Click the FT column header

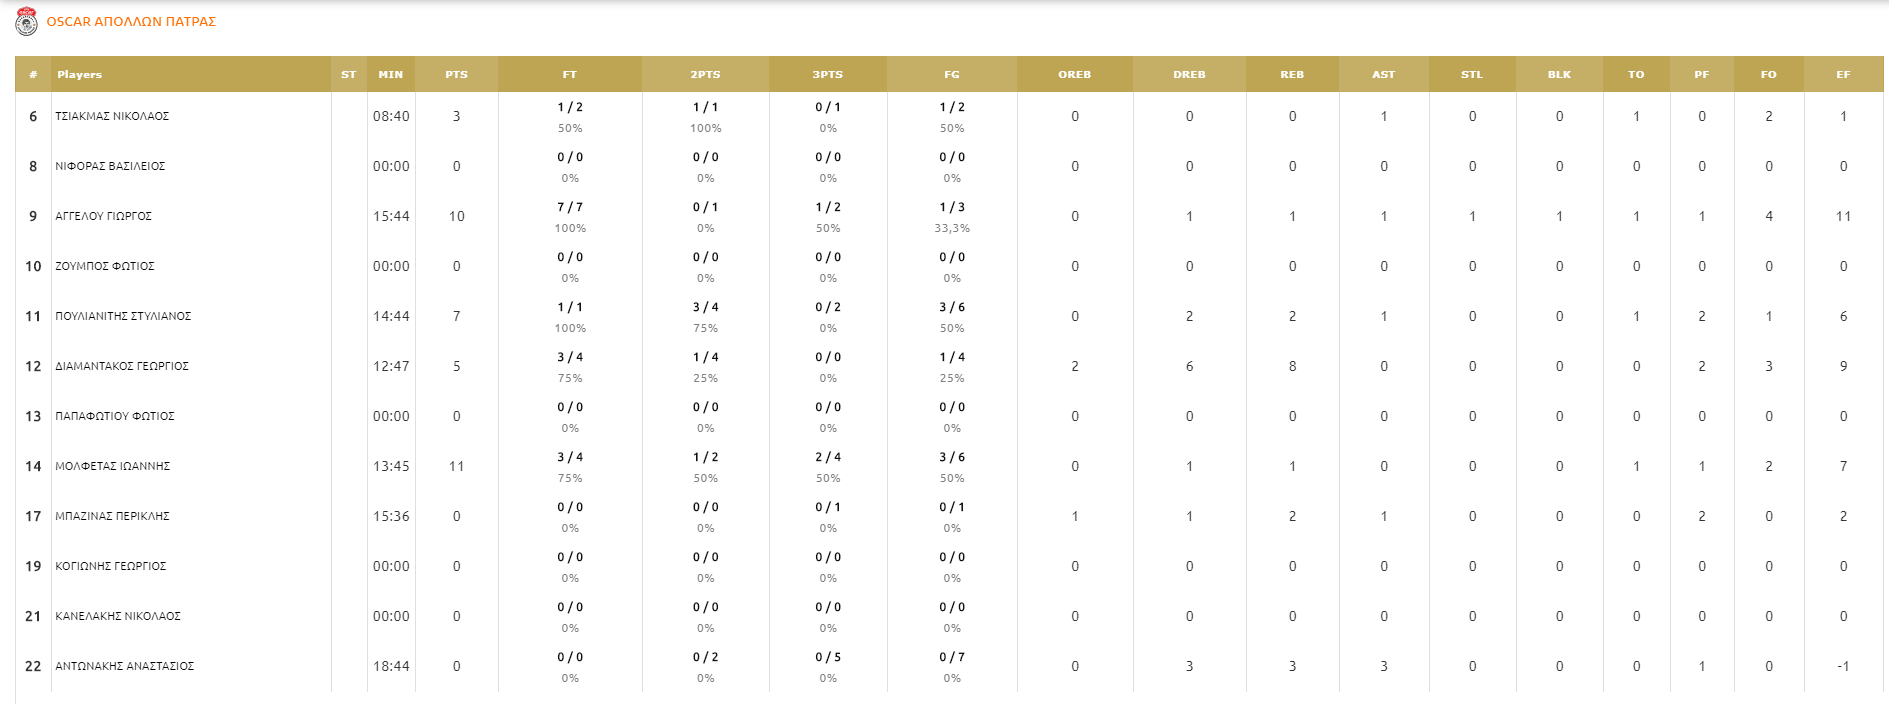(569, 74)
